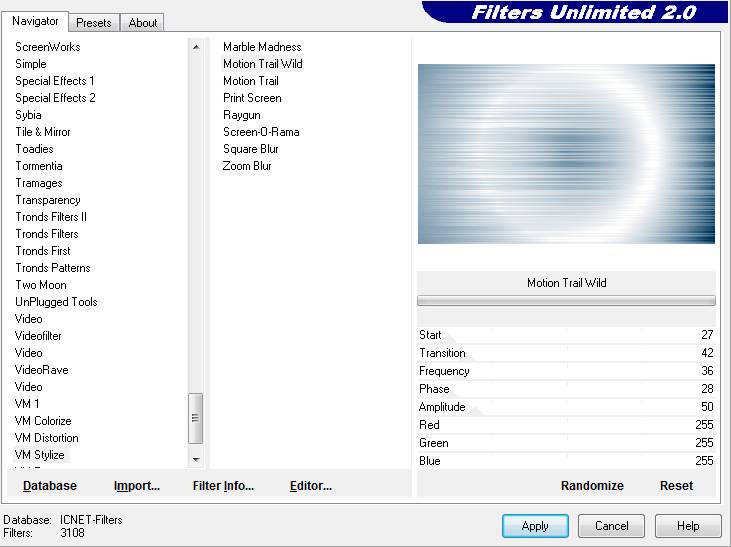Adjust the Amplitude slider
The image size is (731, 547).
coord(566,407)
